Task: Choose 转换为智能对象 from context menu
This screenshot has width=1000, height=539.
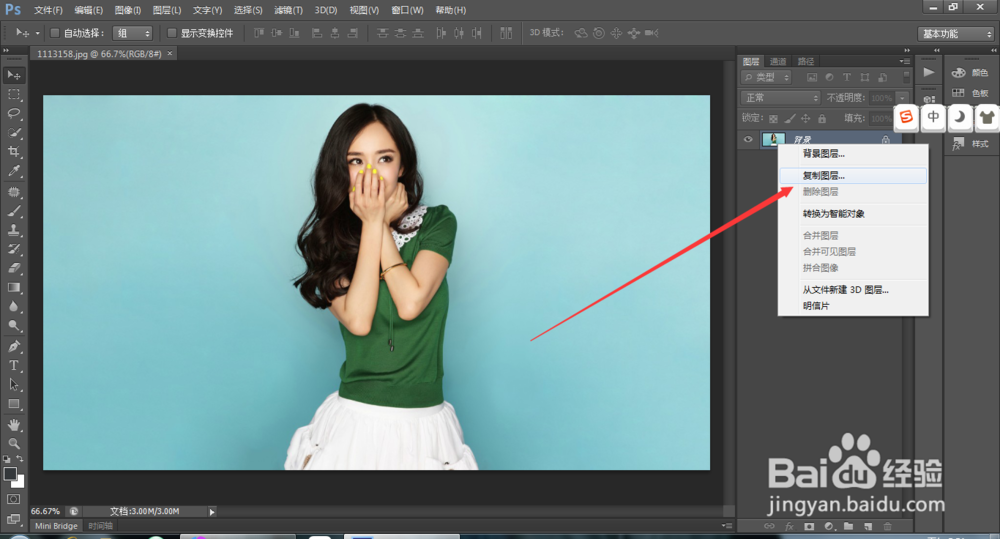Action: point(853,214)
